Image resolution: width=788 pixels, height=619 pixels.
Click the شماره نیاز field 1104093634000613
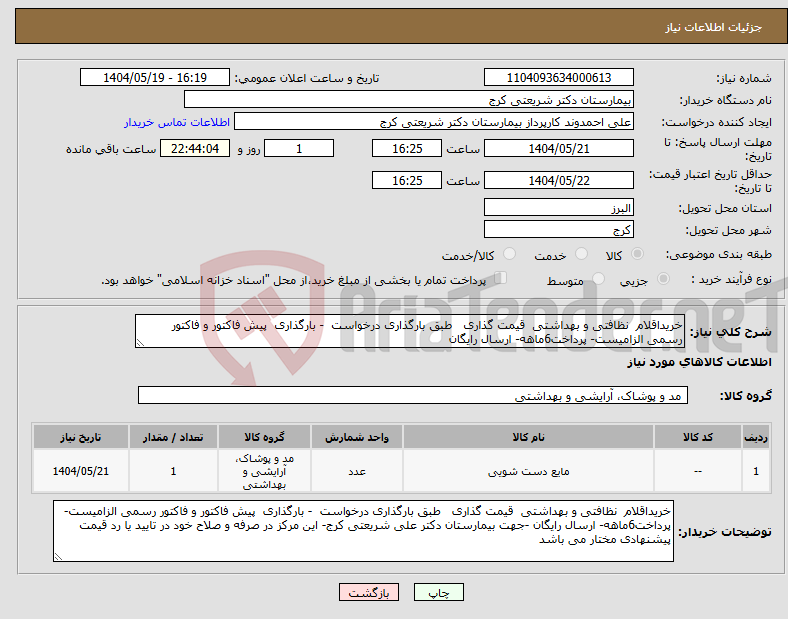pos(558,77)
